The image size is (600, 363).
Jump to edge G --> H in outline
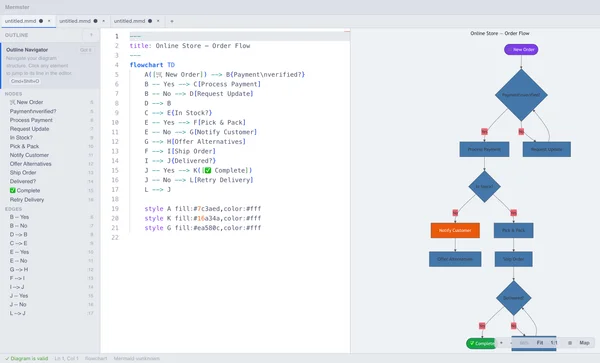coord(51,269)
